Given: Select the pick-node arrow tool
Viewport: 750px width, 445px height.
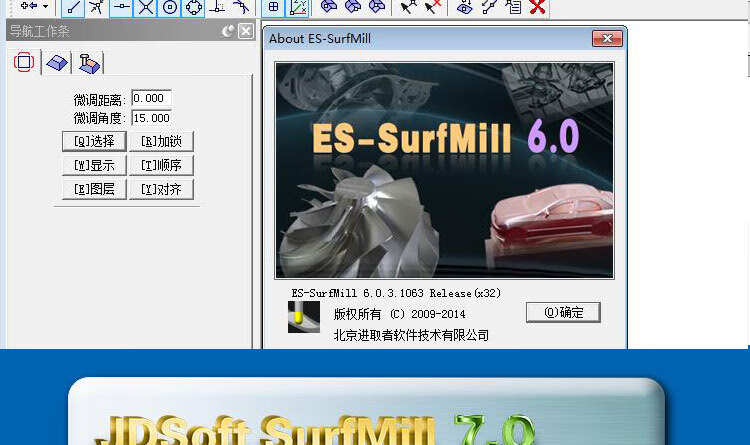Looking at the screenshot, I should click(408, 7).
